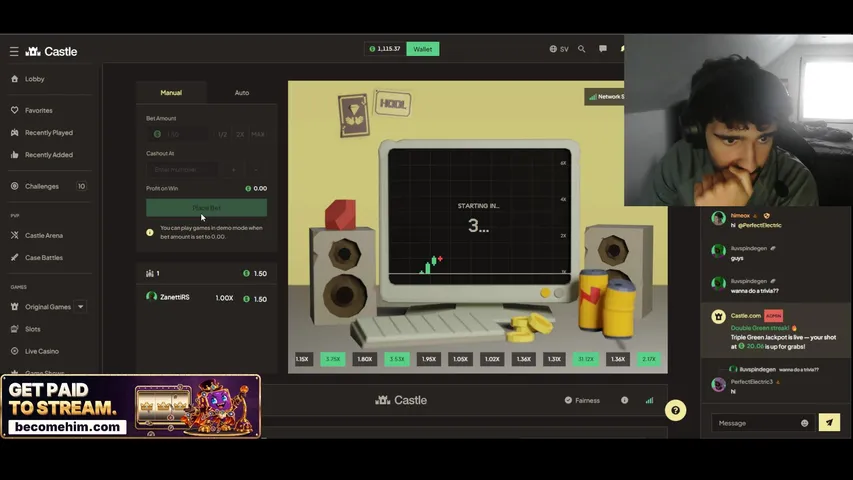Viewport: 853px width, 480px height.
Task: Click the 31.12X history result chip
Action: (x=586, y=359)
